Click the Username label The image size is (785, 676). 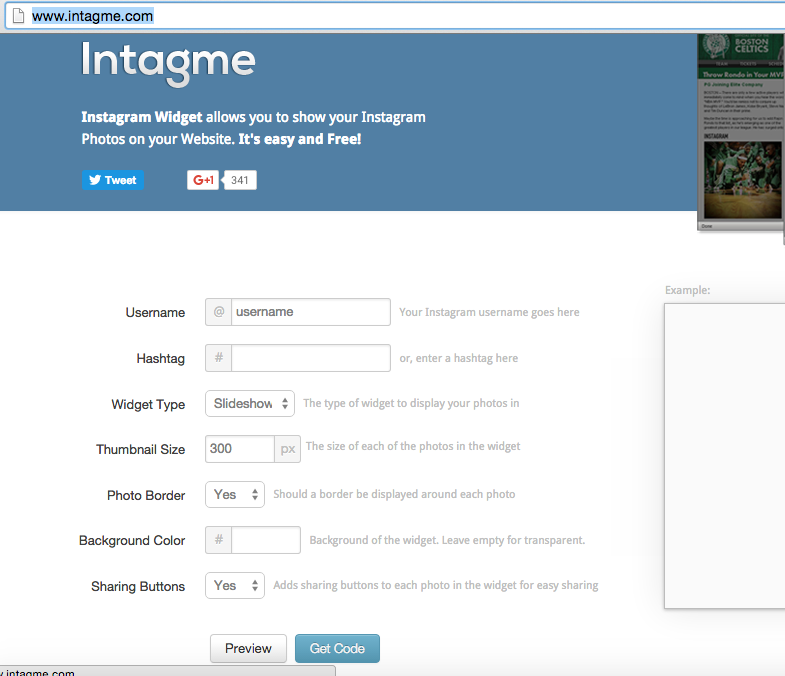pos(155,312)
